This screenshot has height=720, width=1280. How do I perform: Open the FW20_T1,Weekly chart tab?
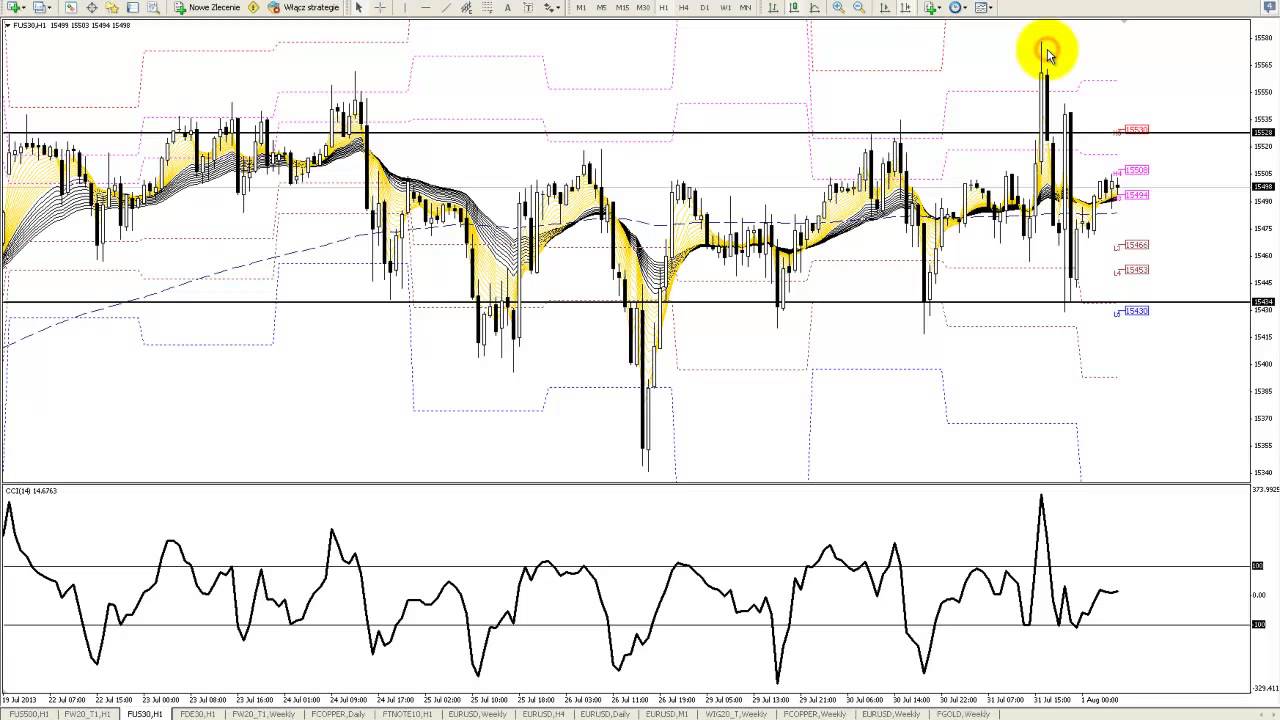263,714
